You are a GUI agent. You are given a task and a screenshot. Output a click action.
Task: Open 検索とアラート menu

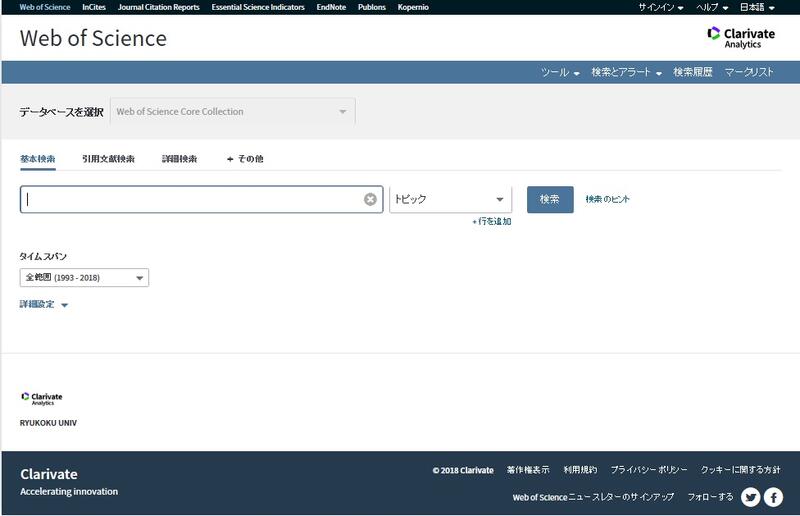(x=626, y=72)
